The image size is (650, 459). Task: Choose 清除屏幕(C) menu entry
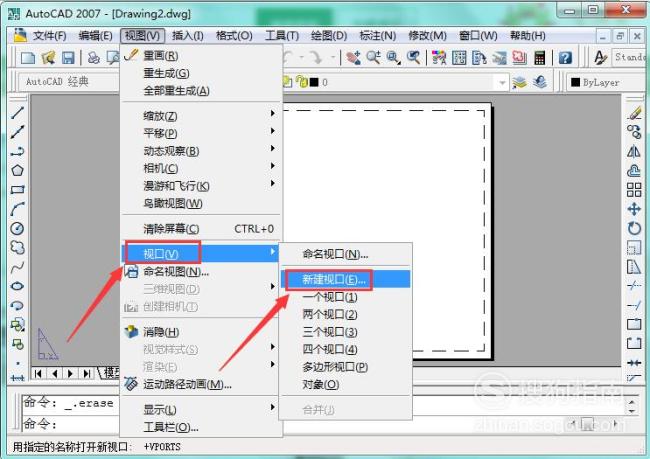pyautogui.click(x=202, y=228)
